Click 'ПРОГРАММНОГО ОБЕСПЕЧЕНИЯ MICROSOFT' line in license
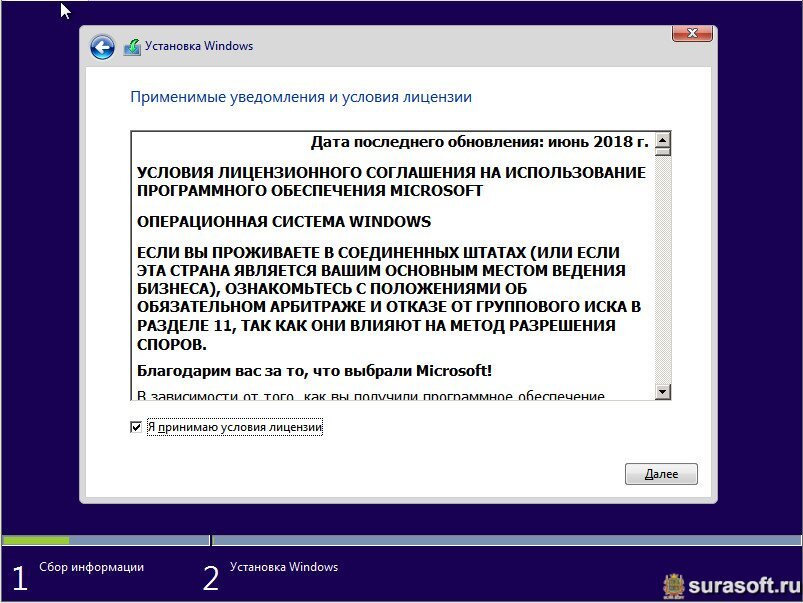Image resolution: width=803 pixels, height=603 pixels. [x=310, y=191]
